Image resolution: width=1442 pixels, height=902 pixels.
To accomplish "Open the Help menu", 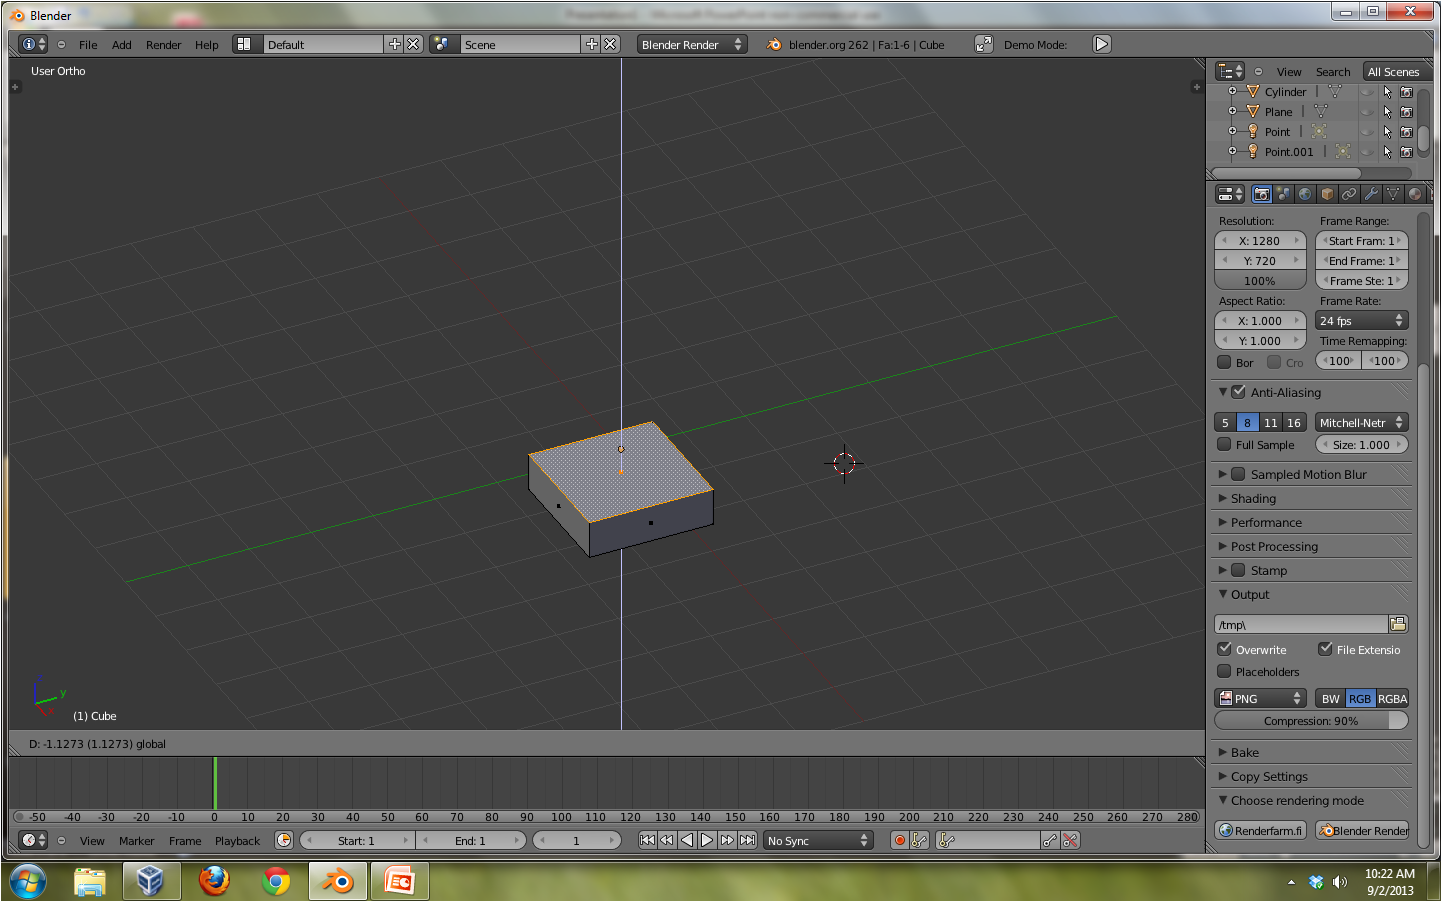I will tap(207, 44).
